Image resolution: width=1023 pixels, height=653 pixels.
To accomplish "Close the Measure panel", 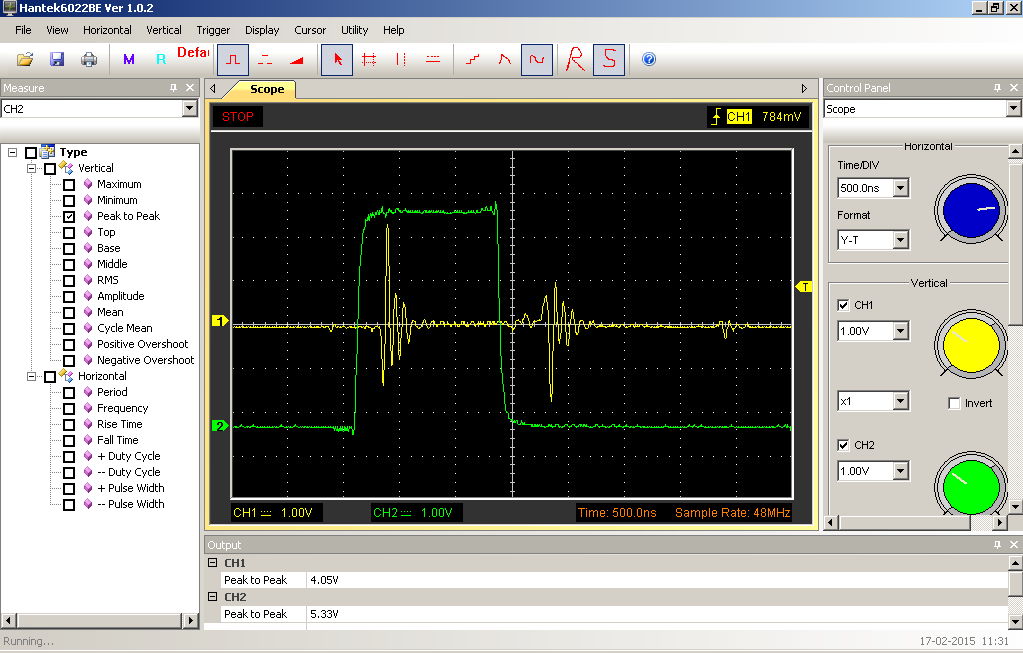I will 190,87.
